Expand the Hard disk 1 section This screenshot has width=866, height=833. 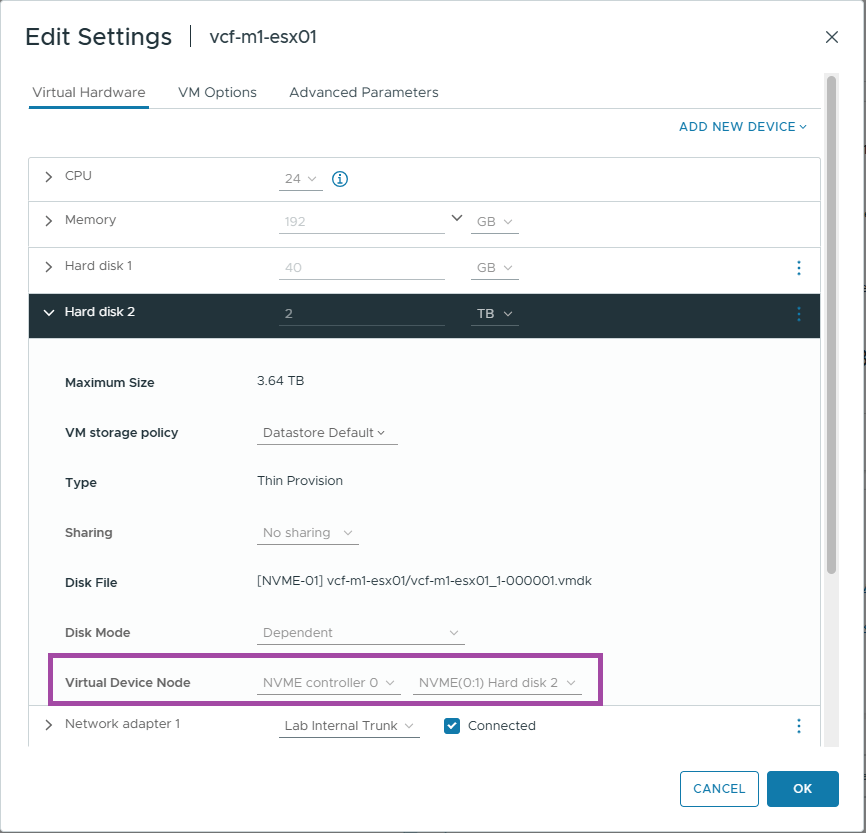coord(49,267)
